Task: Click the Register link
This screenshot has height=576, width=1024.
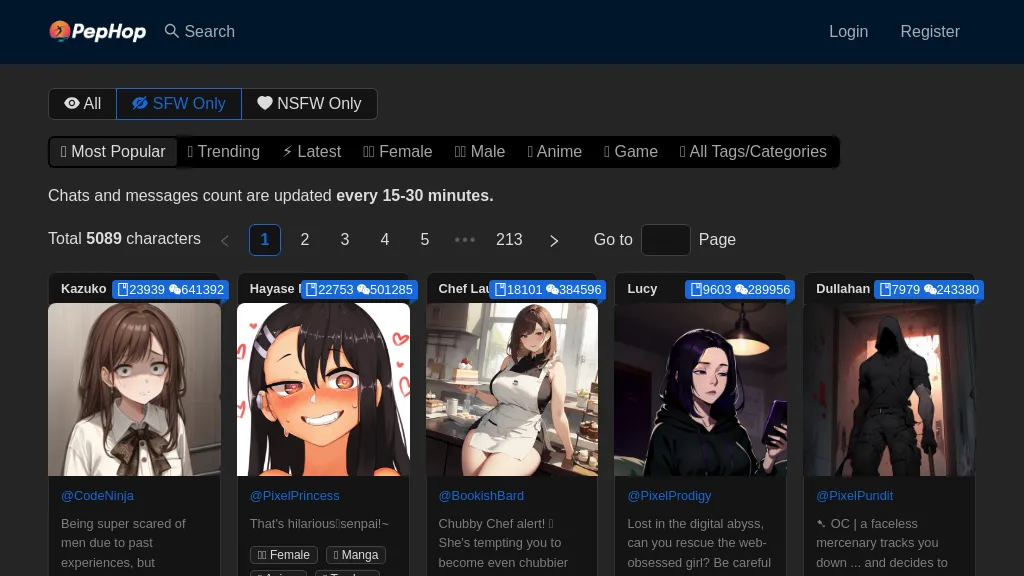Action: [929, 31]
